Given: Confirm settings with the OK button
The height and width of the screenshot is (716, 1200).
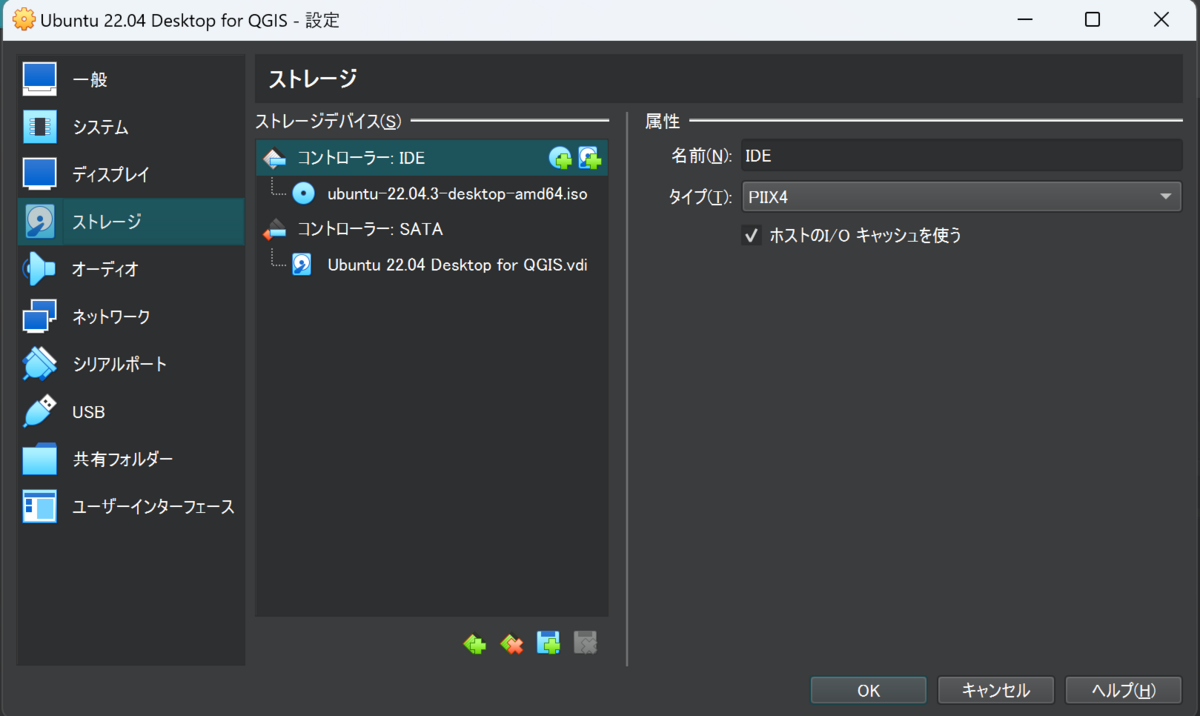Looking at the screenshot, I should 868,689.
